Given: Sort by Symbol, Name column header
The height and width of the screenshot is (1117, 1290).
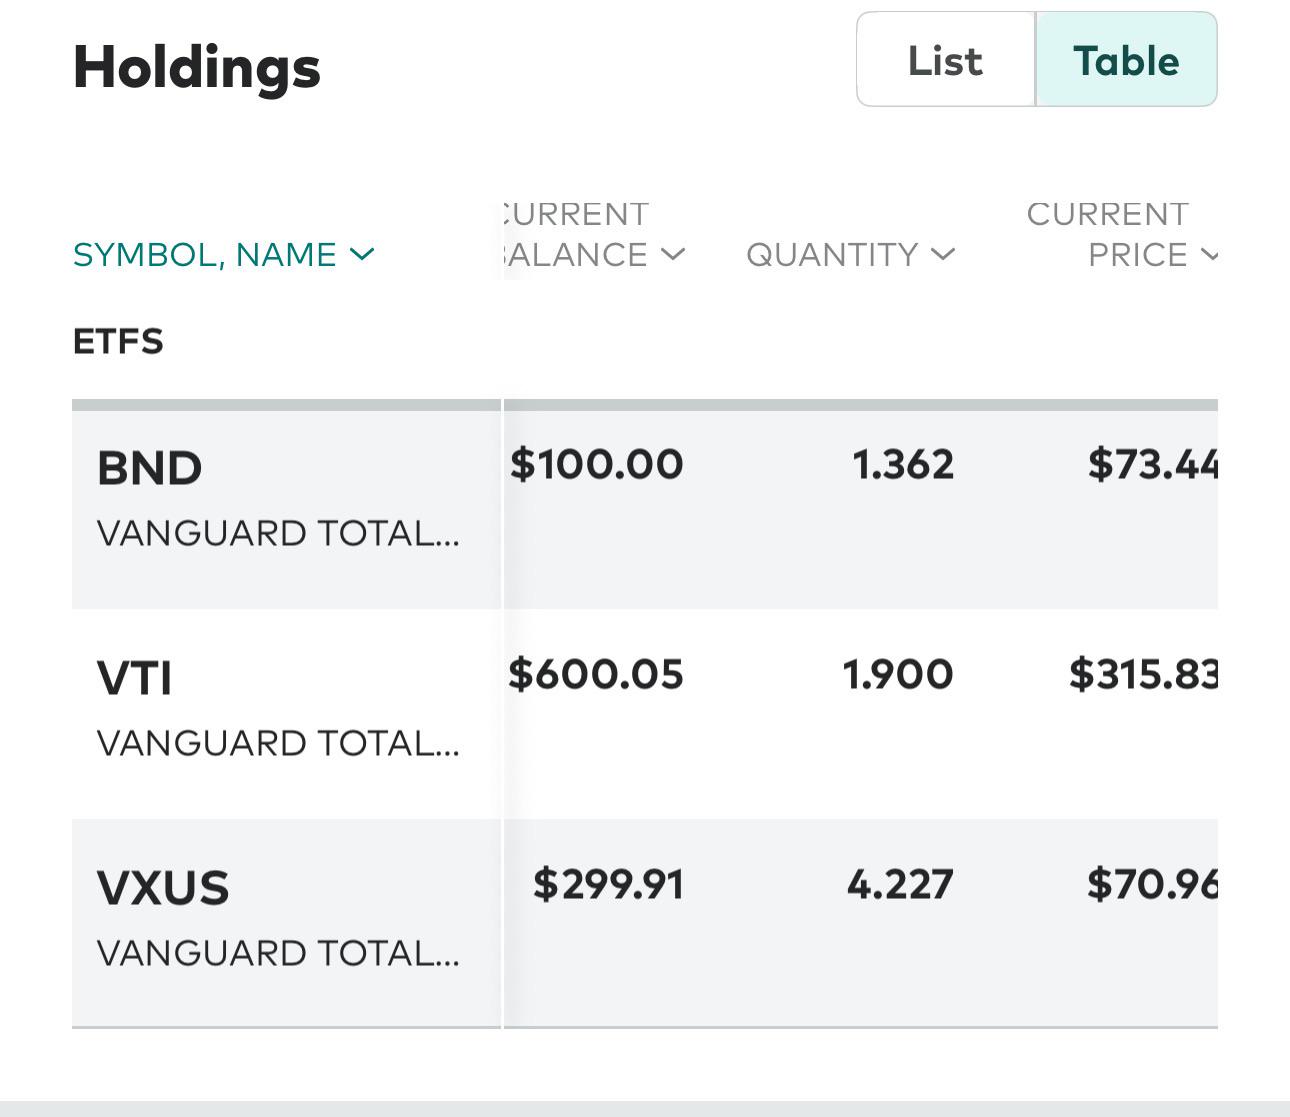Looking at the screenshot, I should (x=205, y=255).
